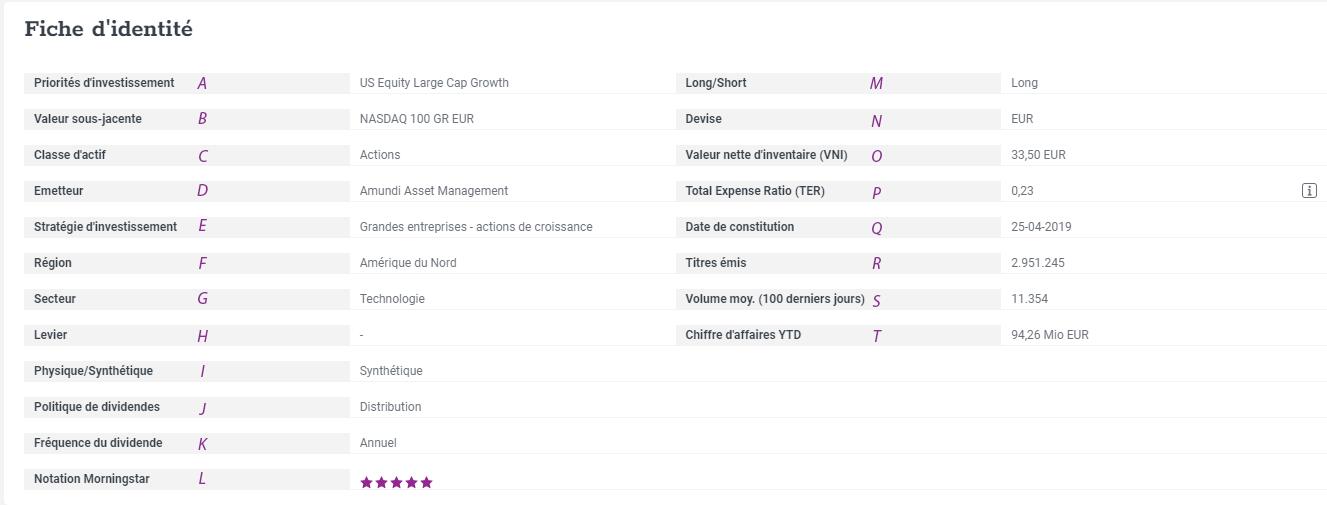Click the 'Technologie' sector value
Image resolution: width=1327 pixels, height=505 pixels.
pyautogui.click(x=392, y=299)
